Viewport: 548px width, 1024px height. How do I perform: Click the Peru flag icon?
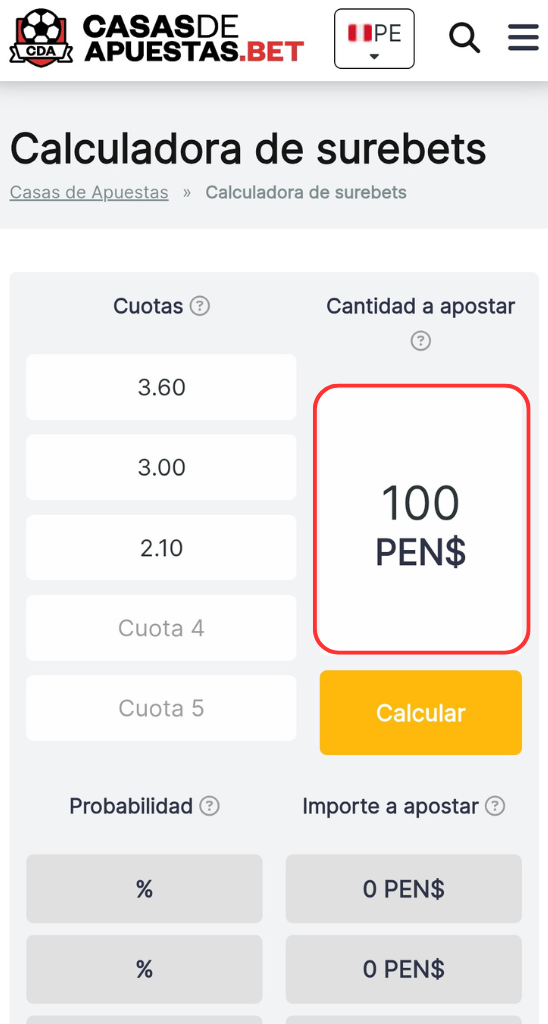tap(359, 32)
